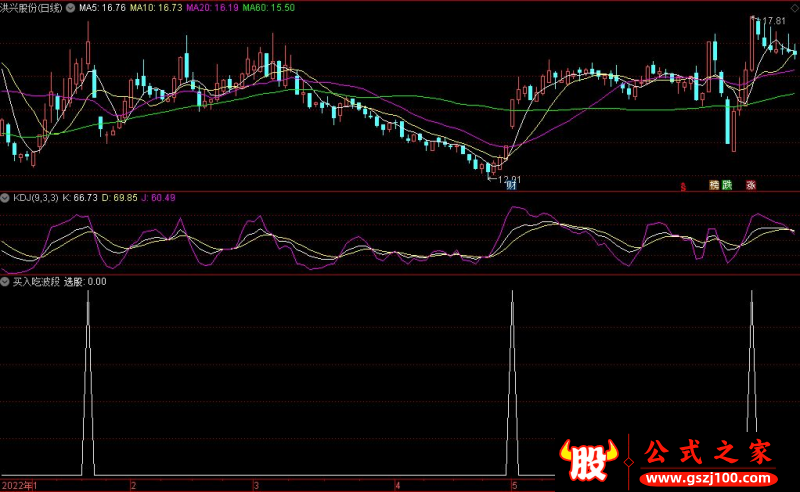Screen dimensions: 800x492
Task: Click the red bull 股 logo icon
Action: click(589, 458)
